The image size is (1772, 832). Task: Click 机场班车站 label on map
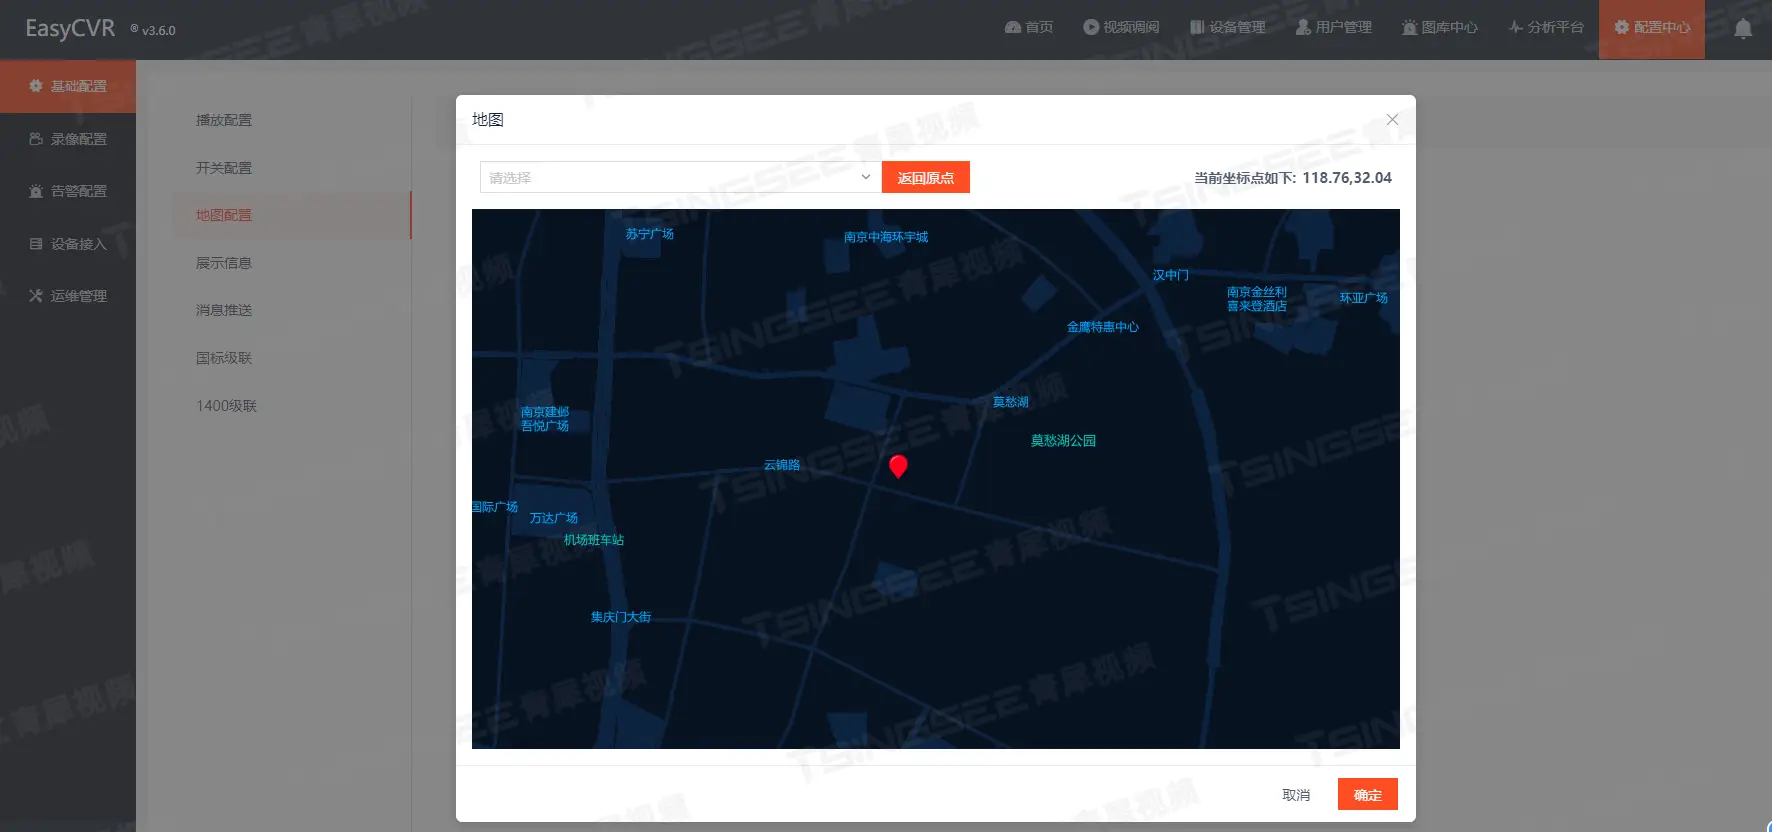coord(594,540)
